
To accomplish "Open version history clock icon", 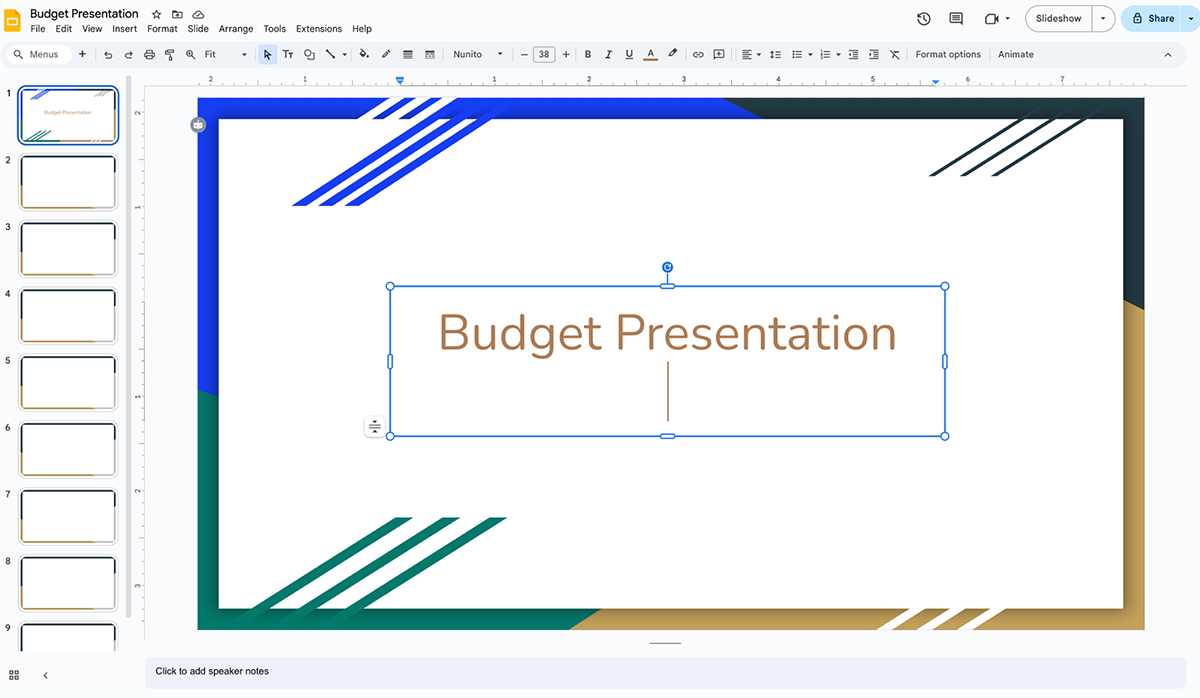I will (x=924, y=19).
